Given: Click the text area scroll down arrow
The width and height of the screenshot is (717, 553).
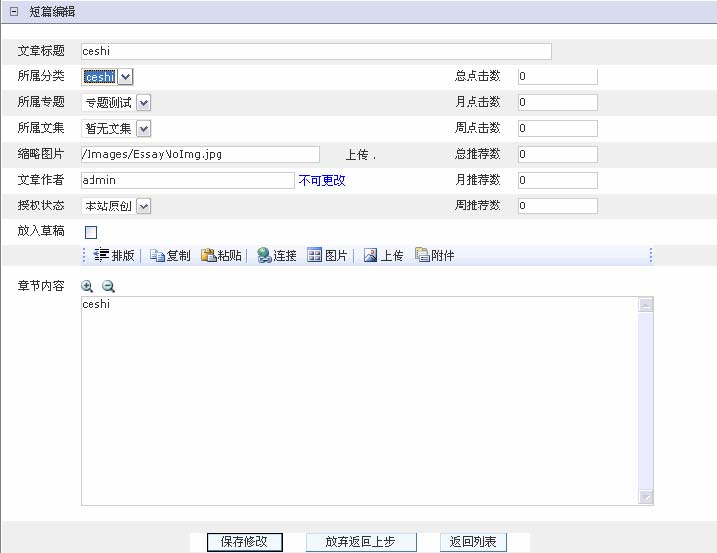Looking at the screenshot, I should [646, 497].
